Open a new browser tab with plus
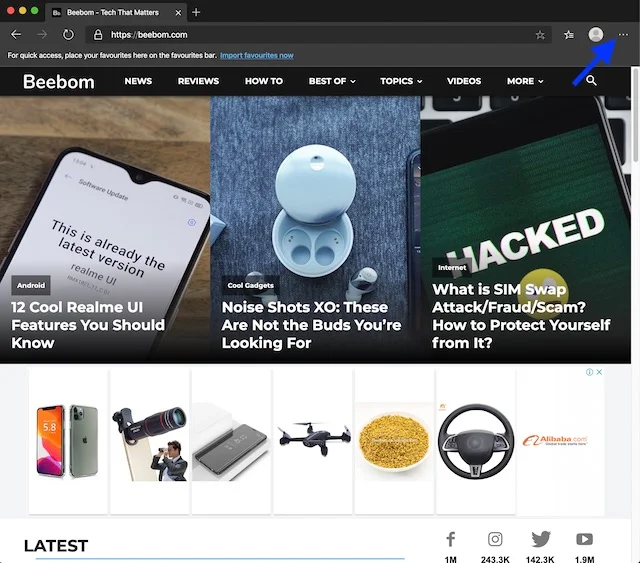640x563 pixels. coord(196,12)
